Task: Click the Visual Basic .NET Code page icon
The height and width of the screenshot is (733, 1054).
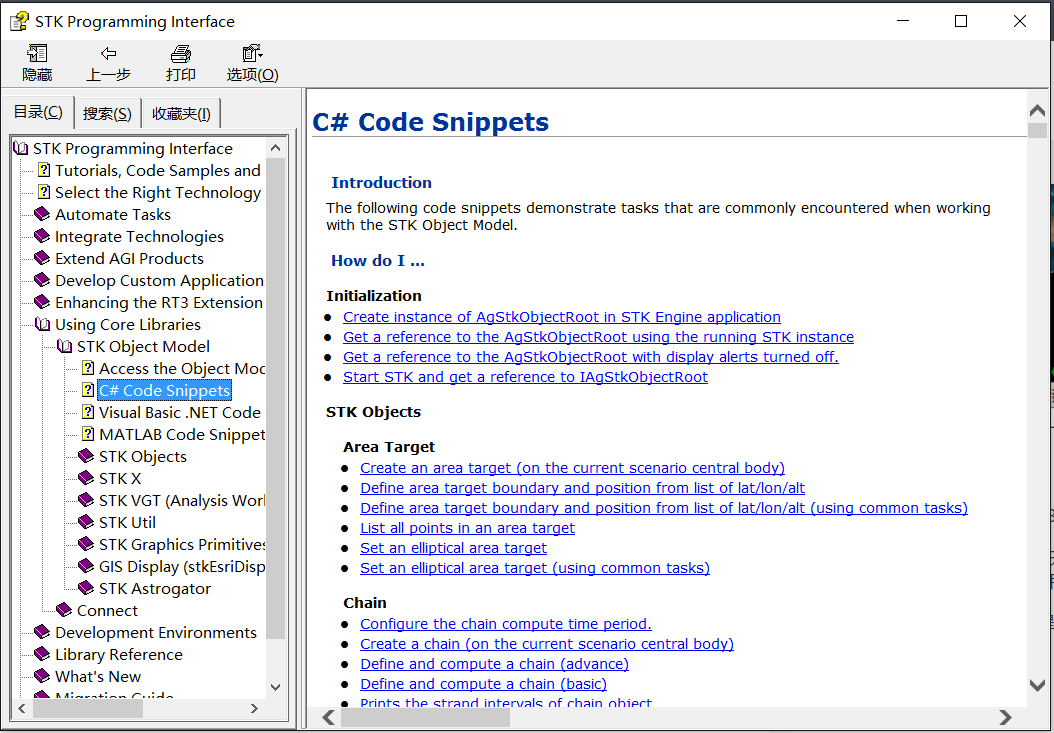Action: [x=88, y=412]
